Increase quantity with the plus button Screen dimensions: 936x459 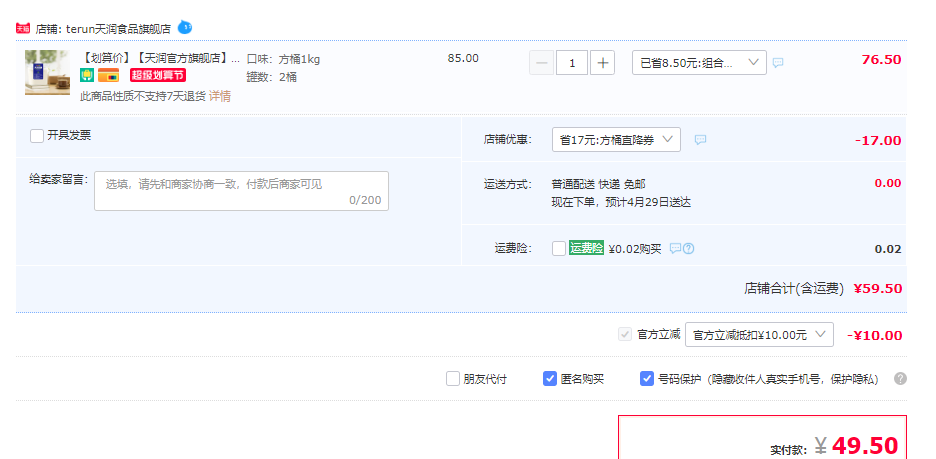[x=602, y=63]
